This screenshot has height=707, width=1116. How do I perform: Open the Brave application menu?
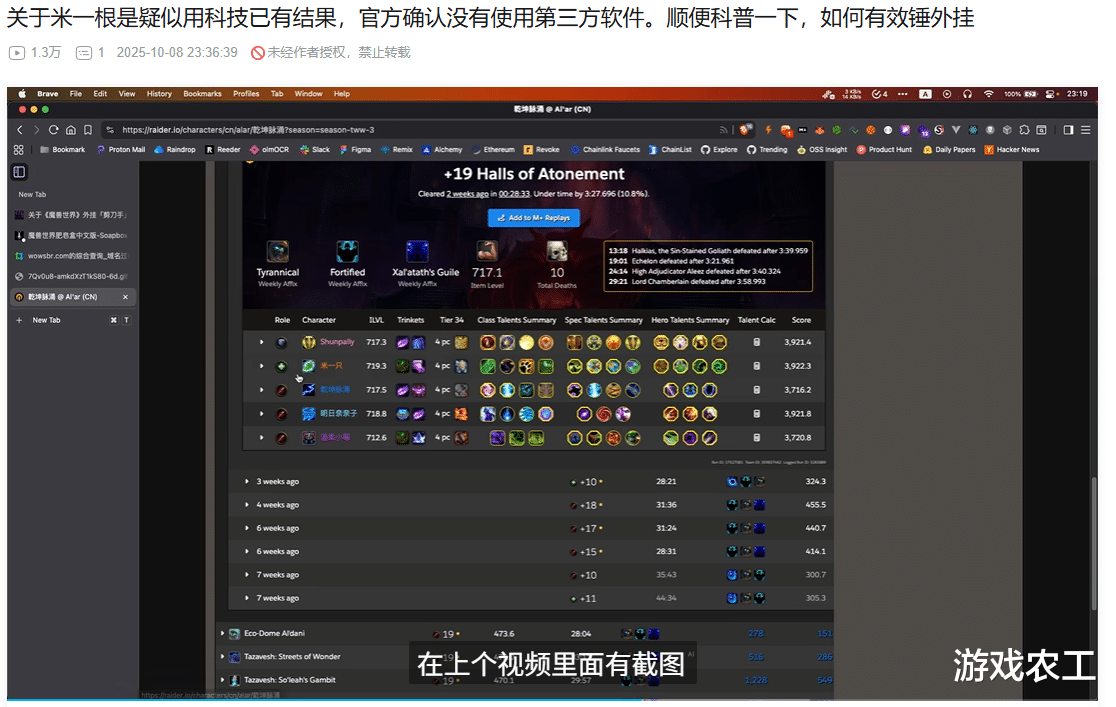48,94
